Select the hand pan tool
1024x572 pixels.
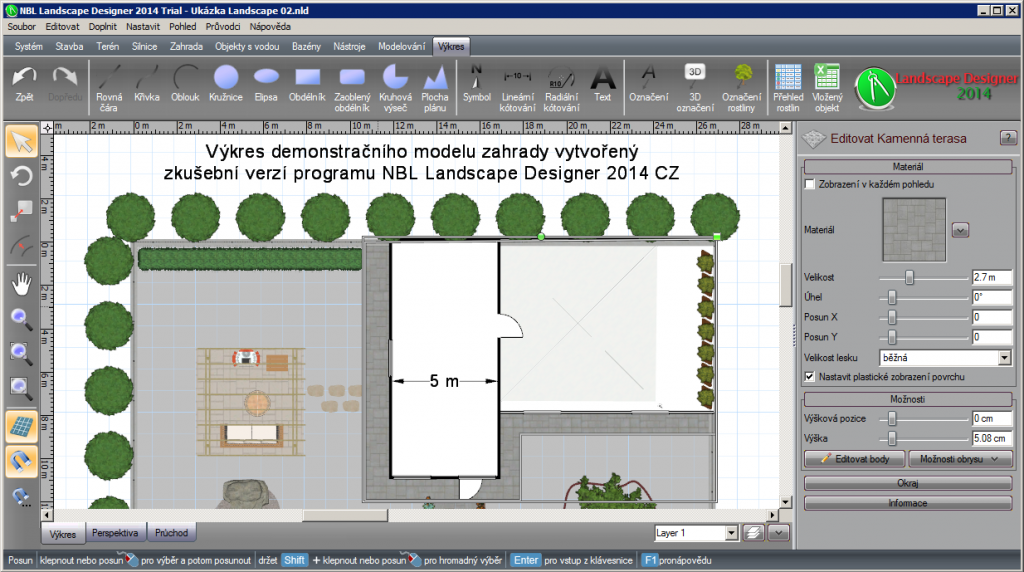coord(22,283)
